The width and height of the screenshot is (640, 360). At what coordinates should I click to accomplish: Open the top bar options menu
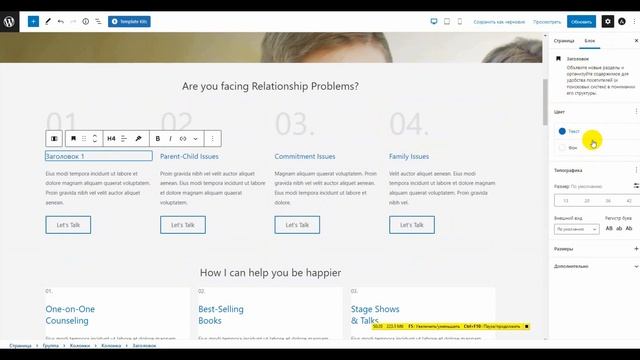[x=635, y=21]
